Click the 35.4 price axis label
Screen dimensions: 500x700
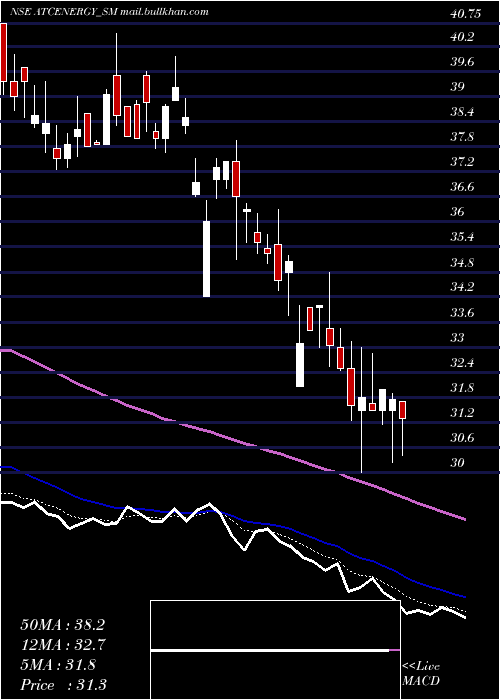coord(462,237)
